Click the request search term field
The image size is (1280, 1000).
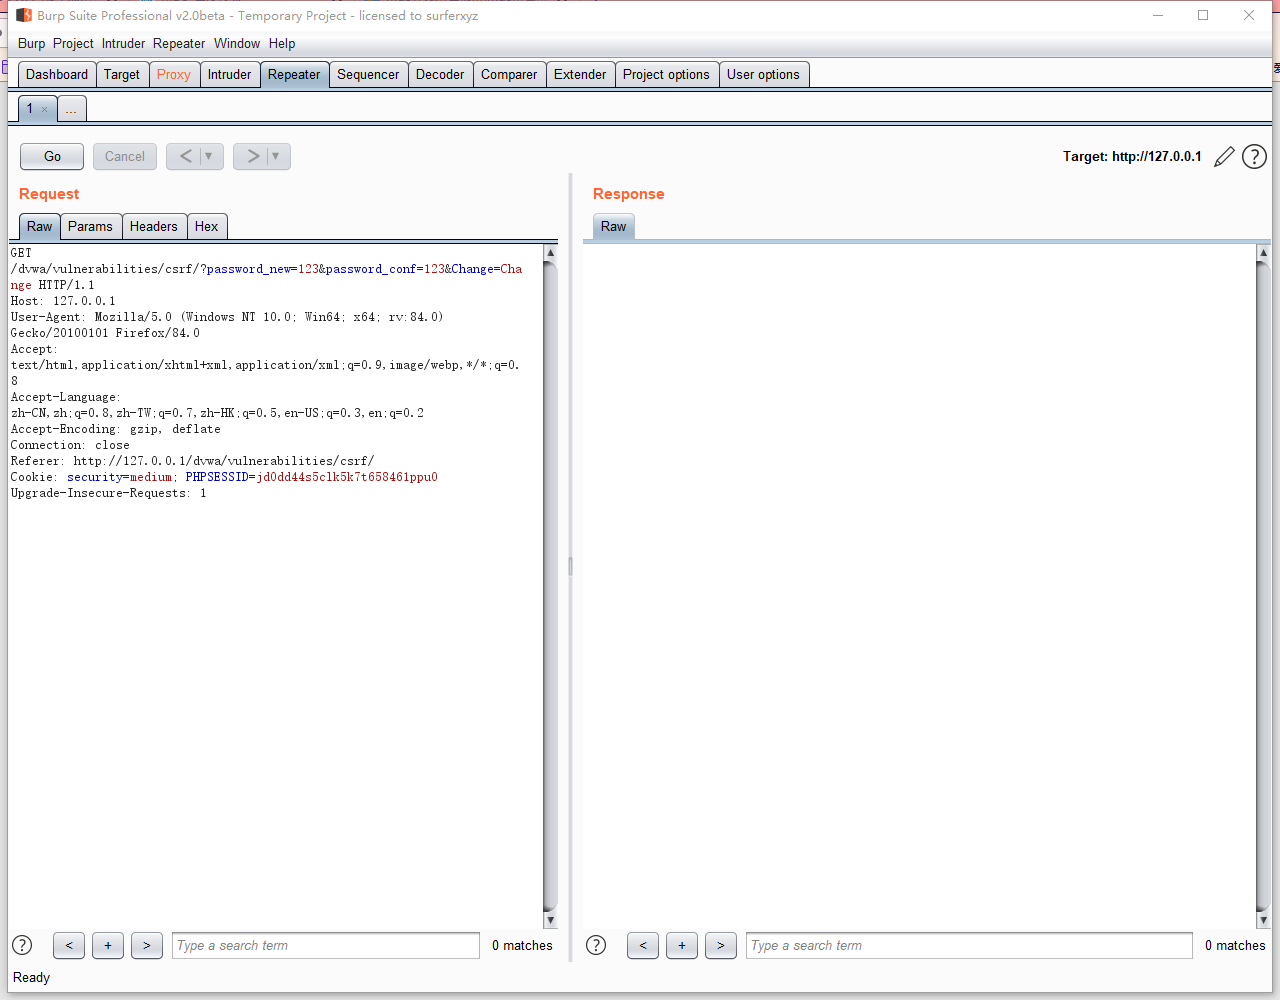pyautogui.click(x=326, y=945)
